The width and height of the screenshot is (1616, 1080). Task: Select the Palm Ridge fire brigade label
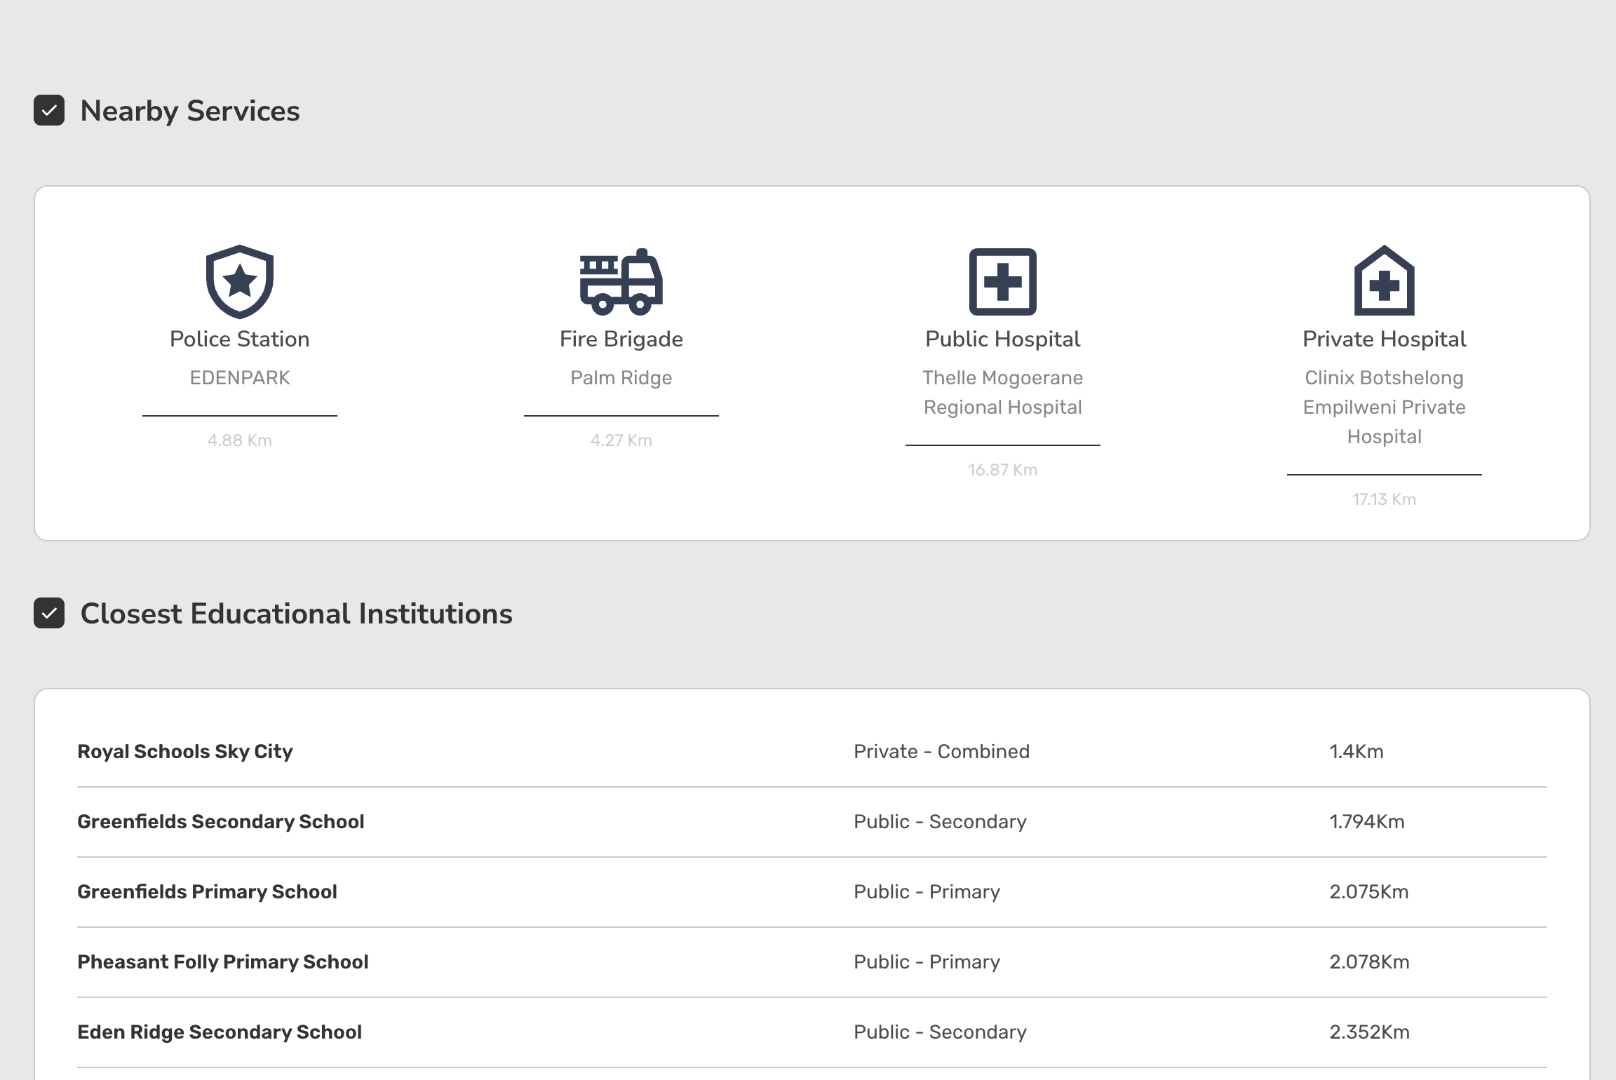pyautogui.click(x=621, y=378)
